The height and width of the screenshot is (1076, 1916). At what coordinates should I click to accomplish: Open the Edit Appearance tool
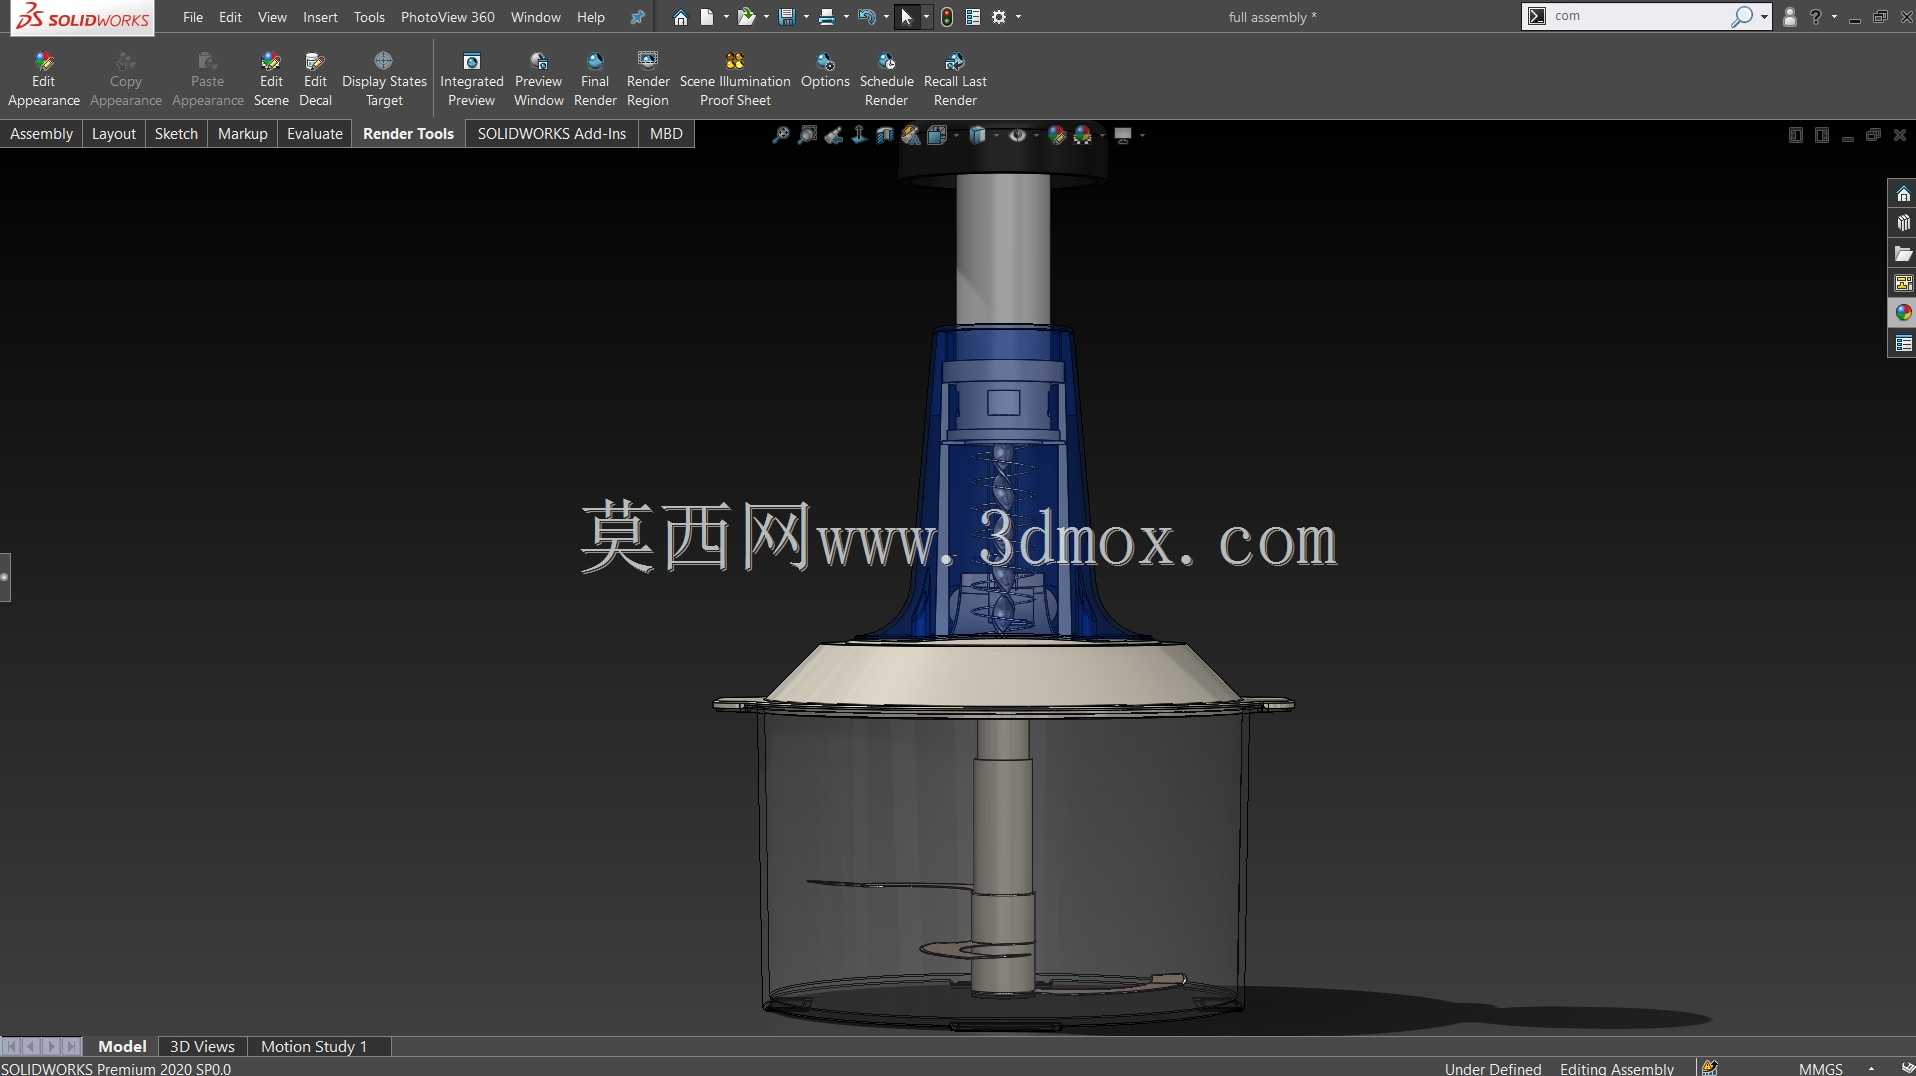click(x=43, y=79)
